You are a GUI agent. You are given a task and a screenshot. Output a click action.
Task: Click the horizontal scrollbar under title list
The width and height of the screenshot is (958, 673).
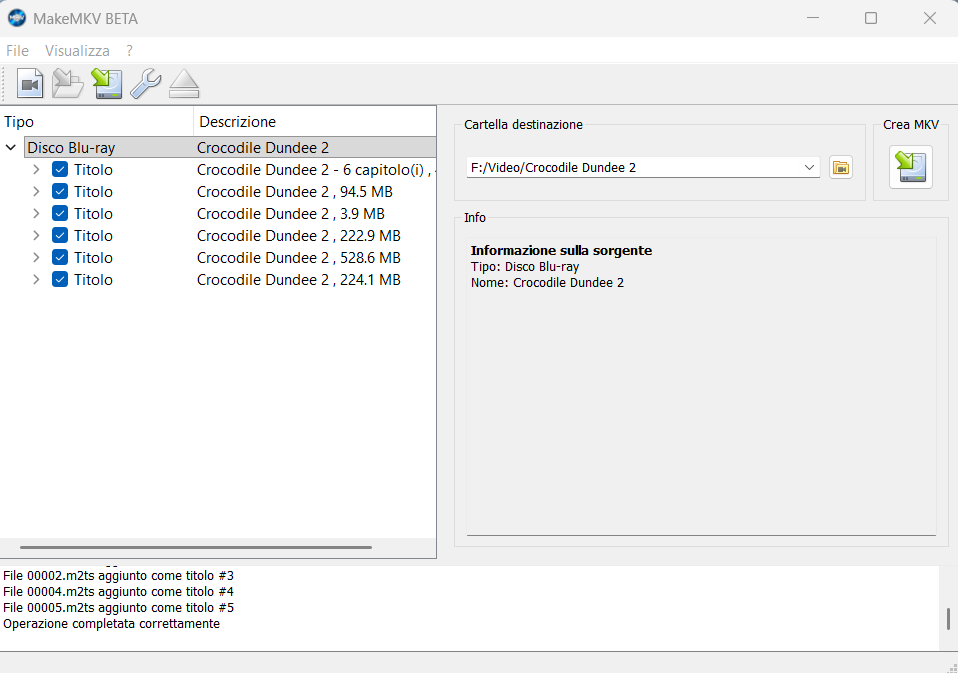pos(196,547)
